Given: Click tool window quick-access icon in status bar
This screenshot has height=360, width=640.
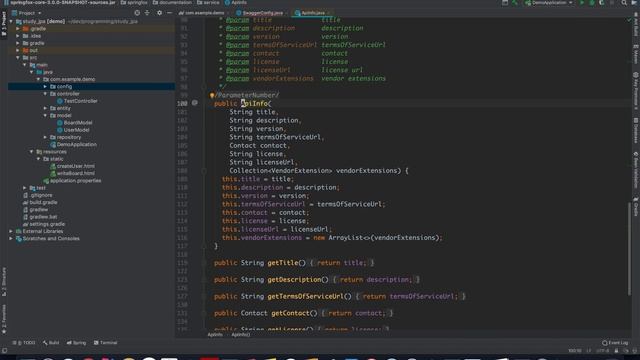Looking at the screenshot, I should click(4, 351).
